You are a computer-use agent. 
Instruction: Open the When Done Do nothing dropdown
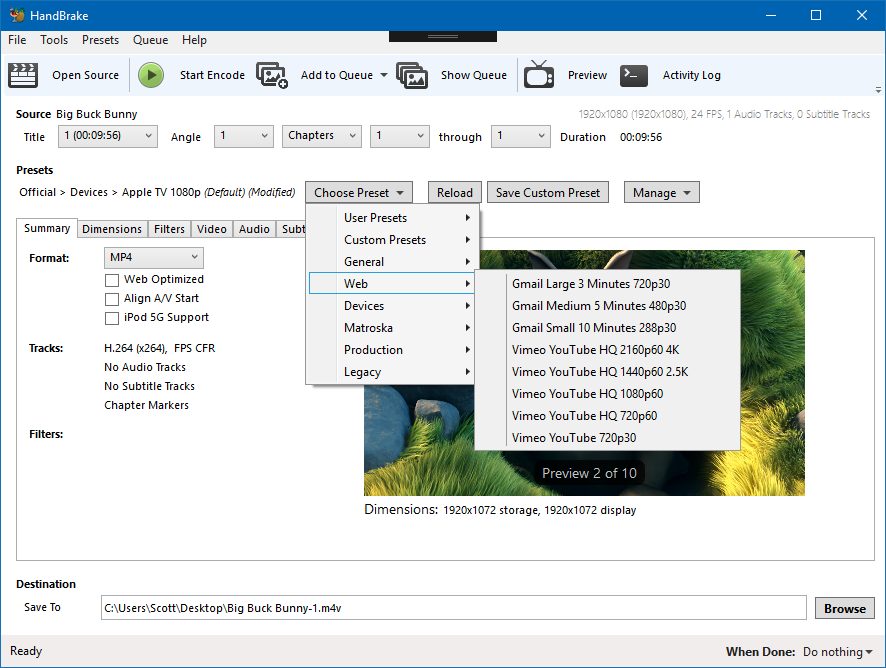[837, 652]
